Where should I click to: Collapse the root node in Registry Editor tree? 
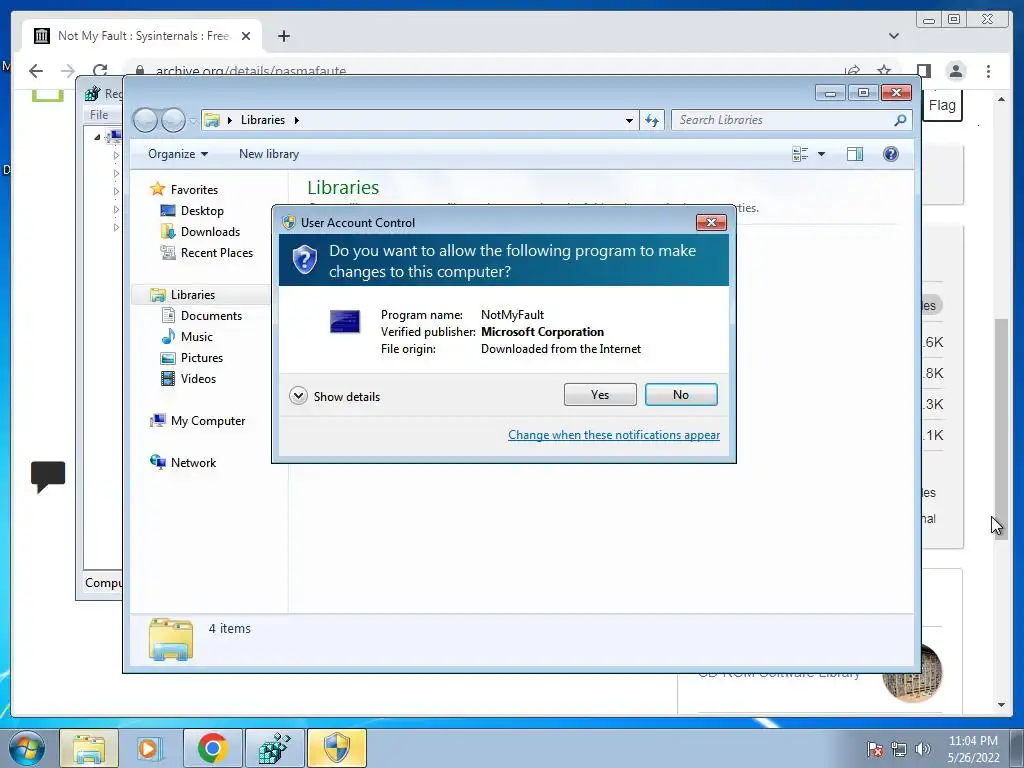click(x=97, y=136)
